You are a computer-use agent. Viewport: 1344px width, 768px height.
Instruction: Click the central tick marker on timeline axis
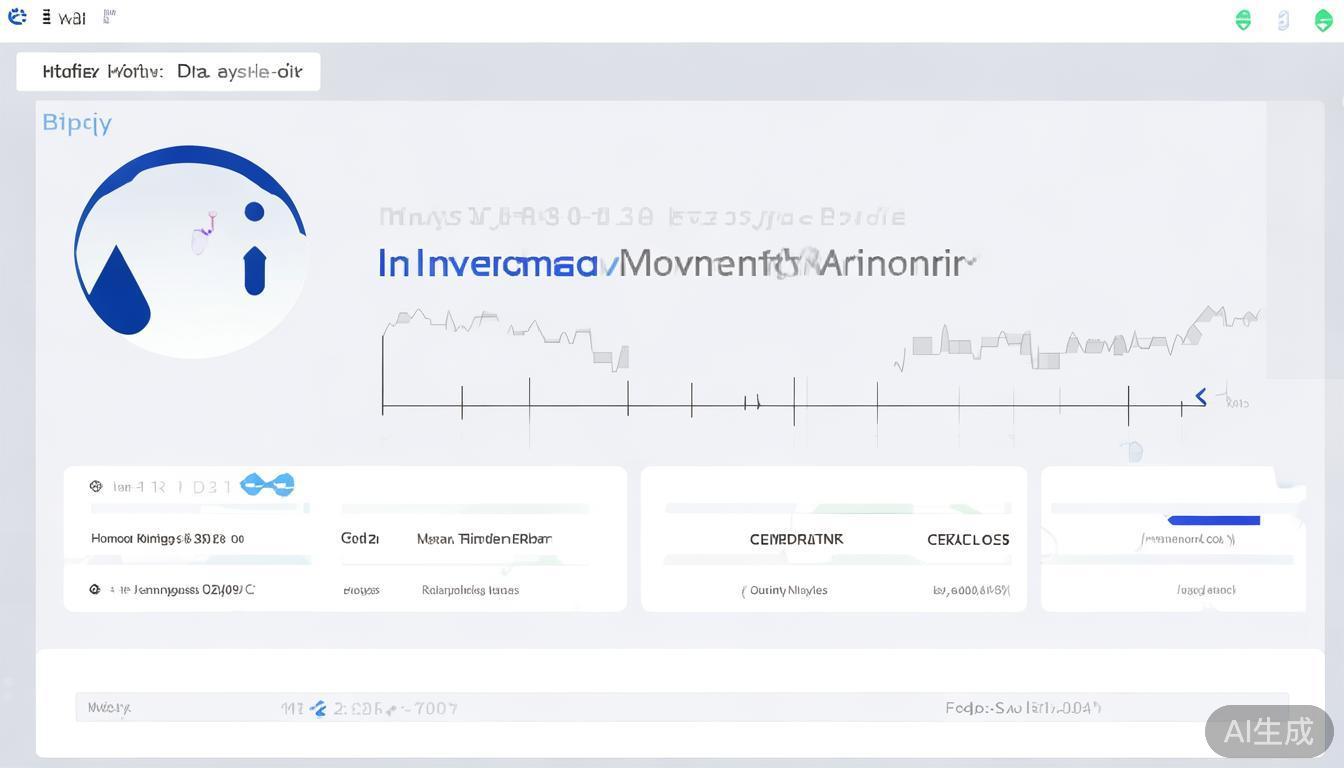tap(794, 401)
